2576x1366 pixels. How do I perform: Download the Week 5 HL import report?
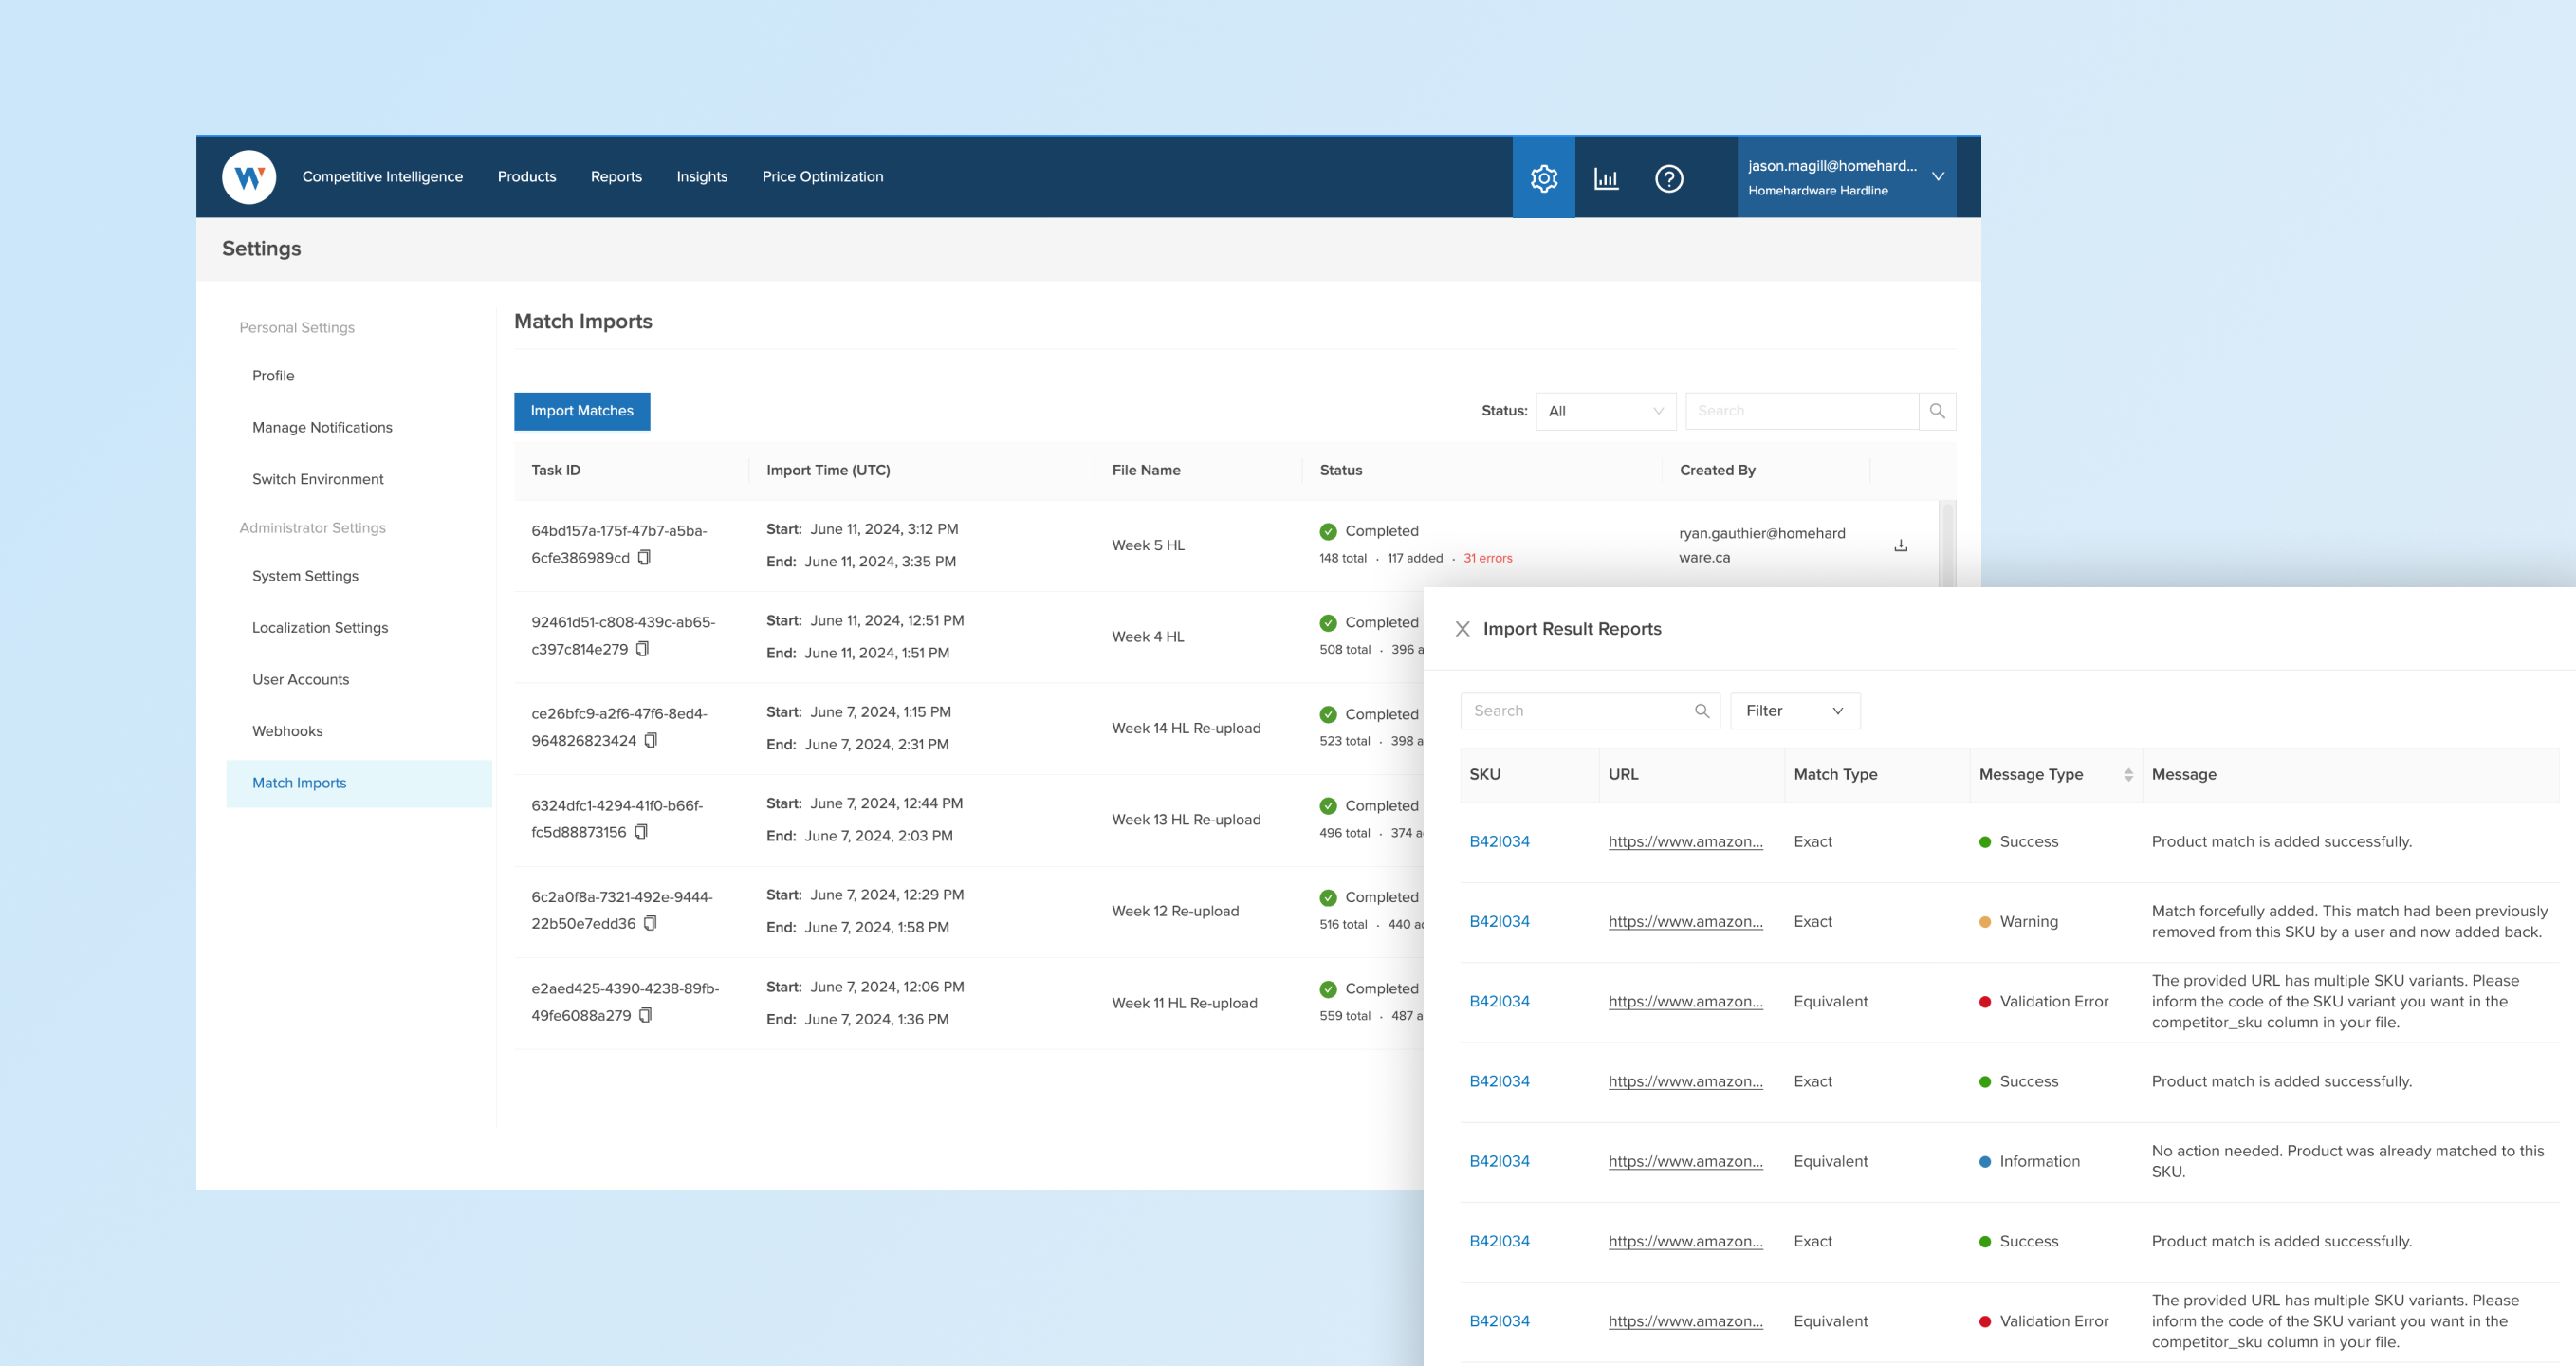point(1900,545)
